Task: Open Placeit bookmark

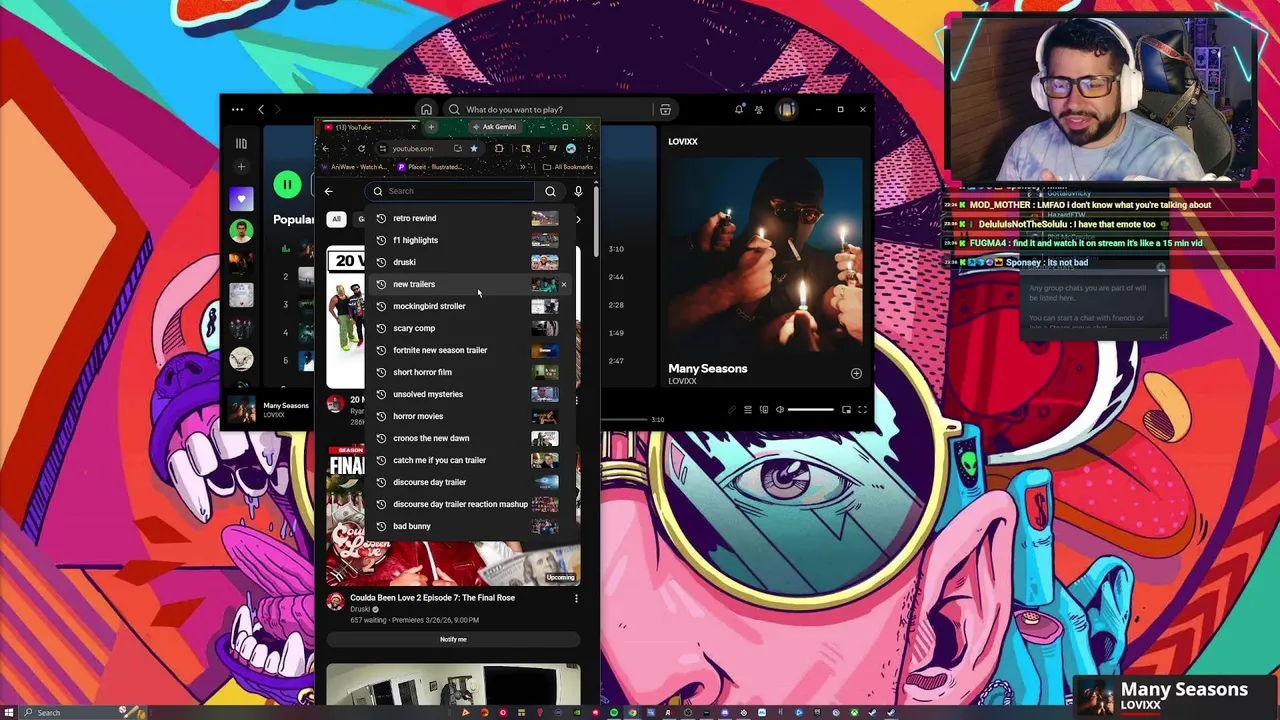Action: pos(431,167)
